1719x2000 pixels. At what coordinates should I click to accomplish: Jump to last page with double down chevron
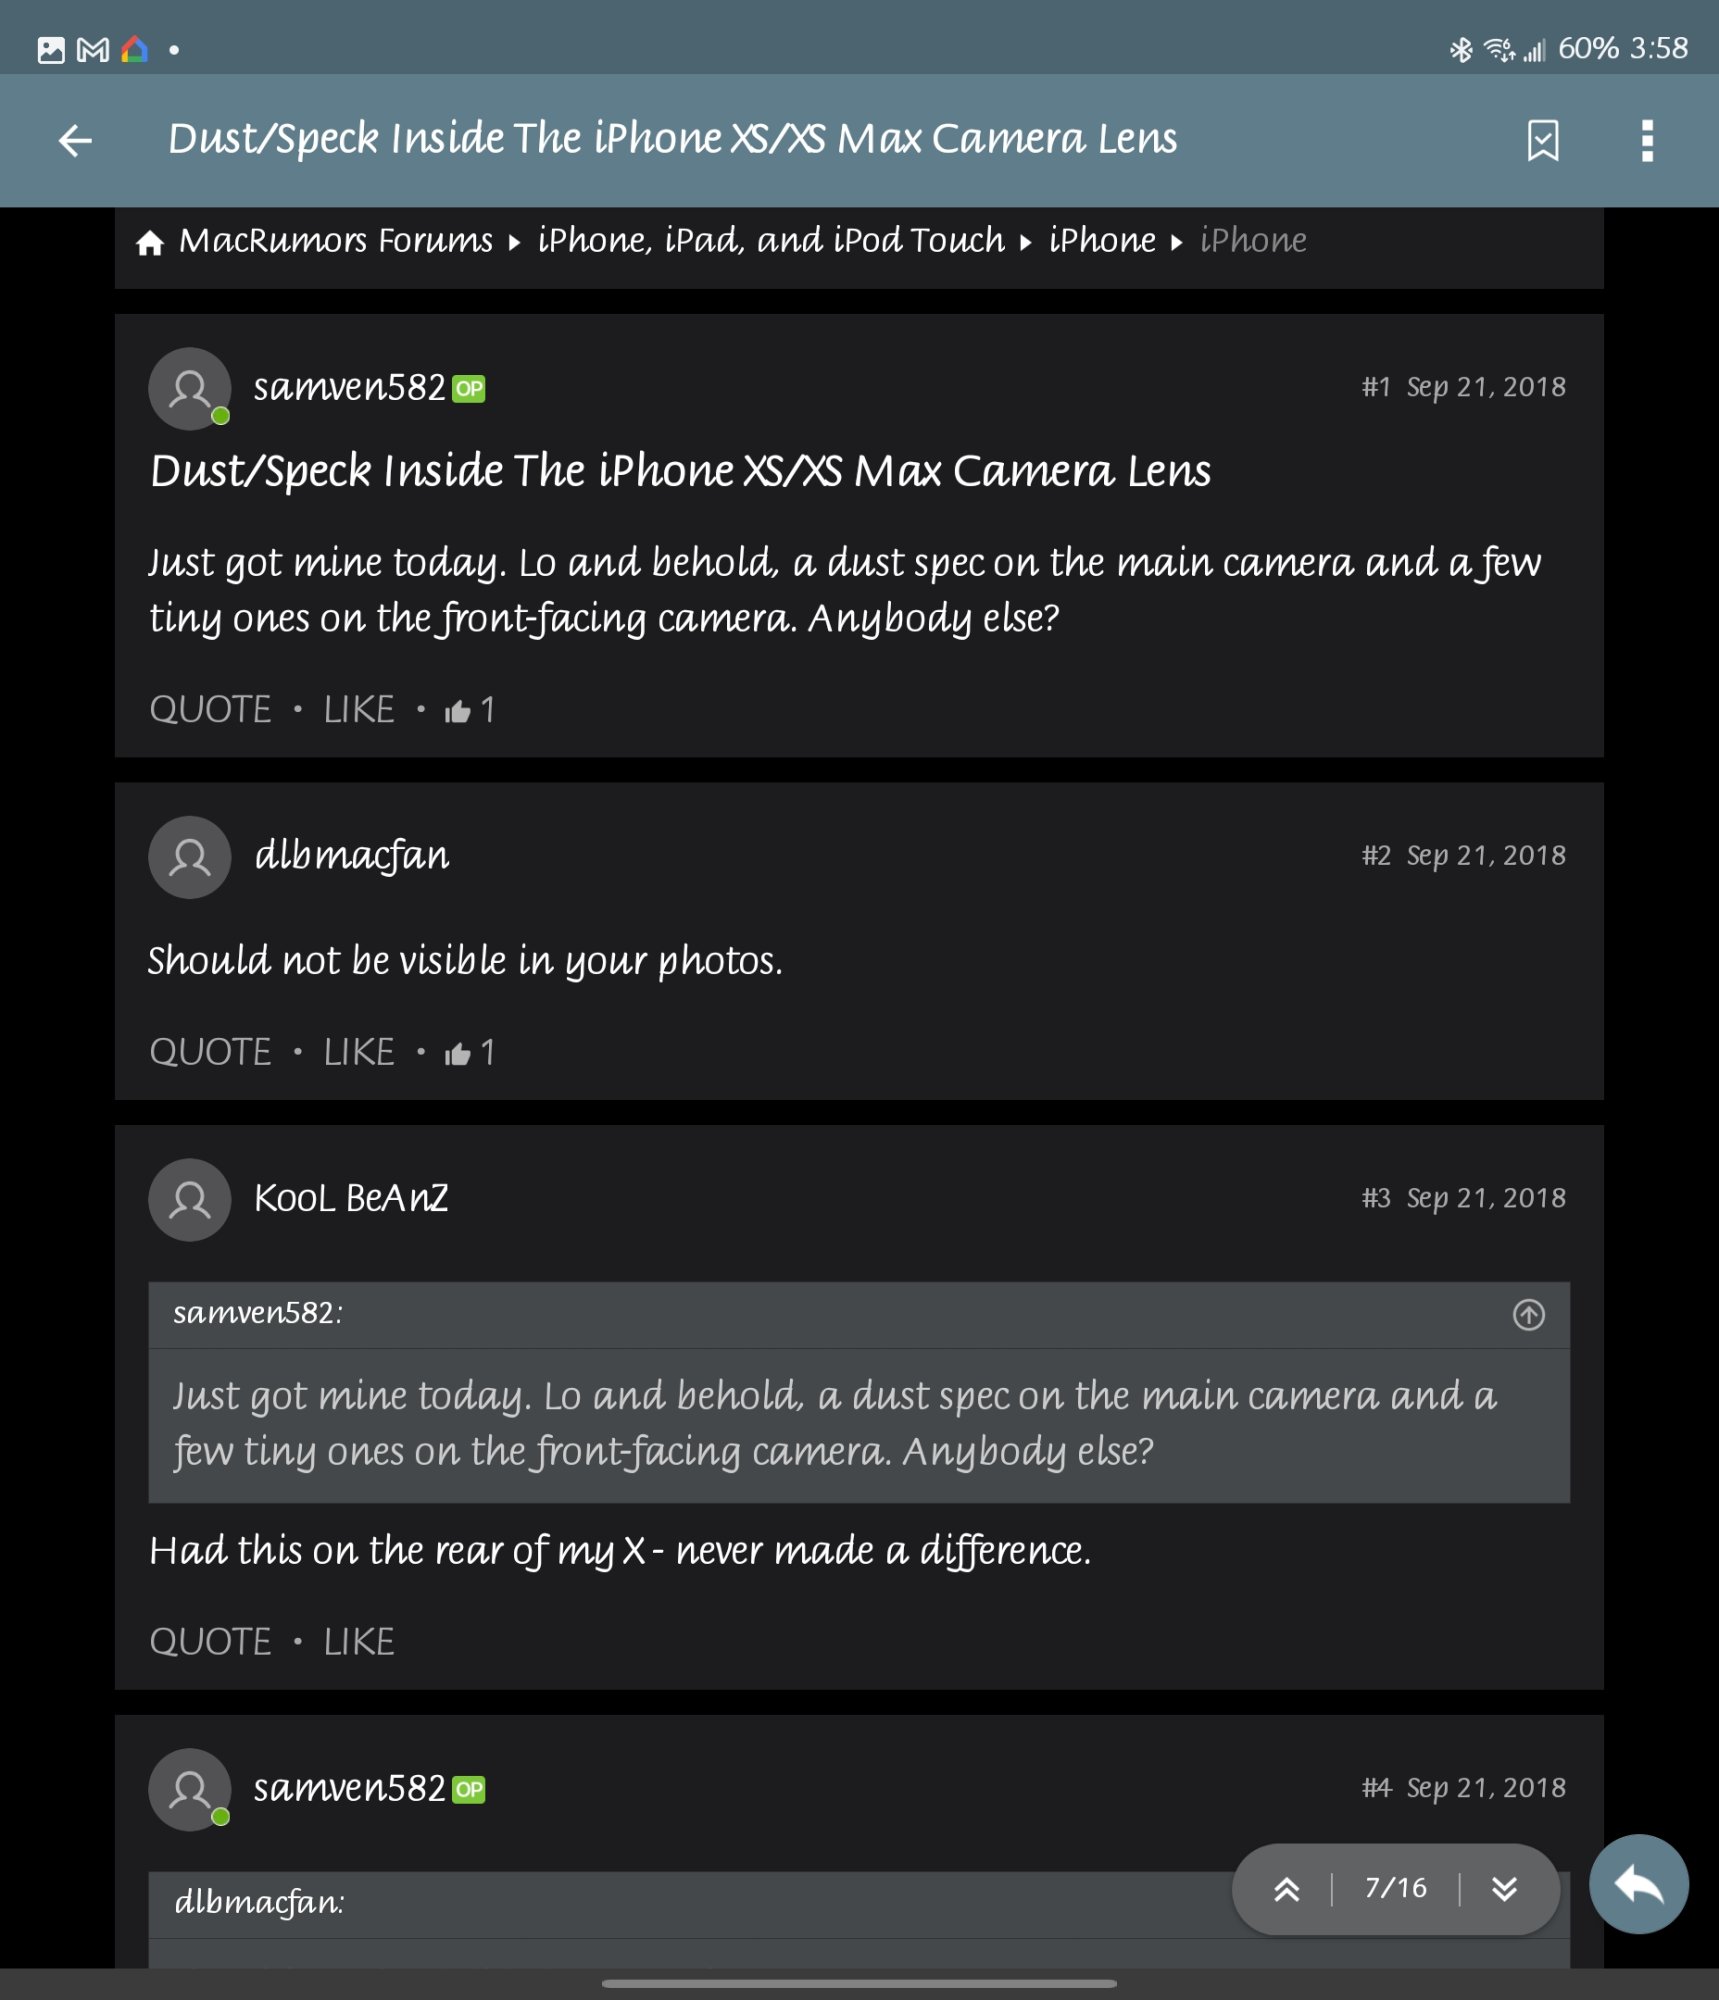1504,1889
